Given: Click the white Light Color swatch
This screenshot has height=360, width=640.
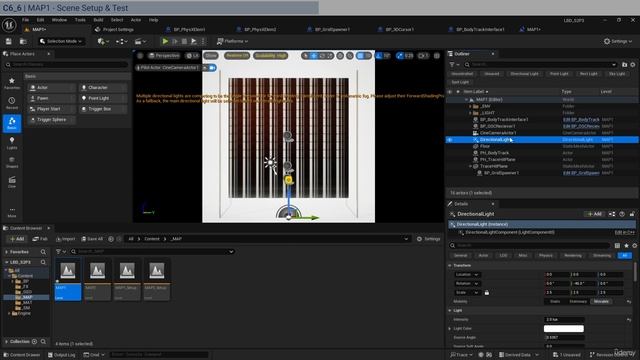Looking at the screenshot, I should [564, 329].
